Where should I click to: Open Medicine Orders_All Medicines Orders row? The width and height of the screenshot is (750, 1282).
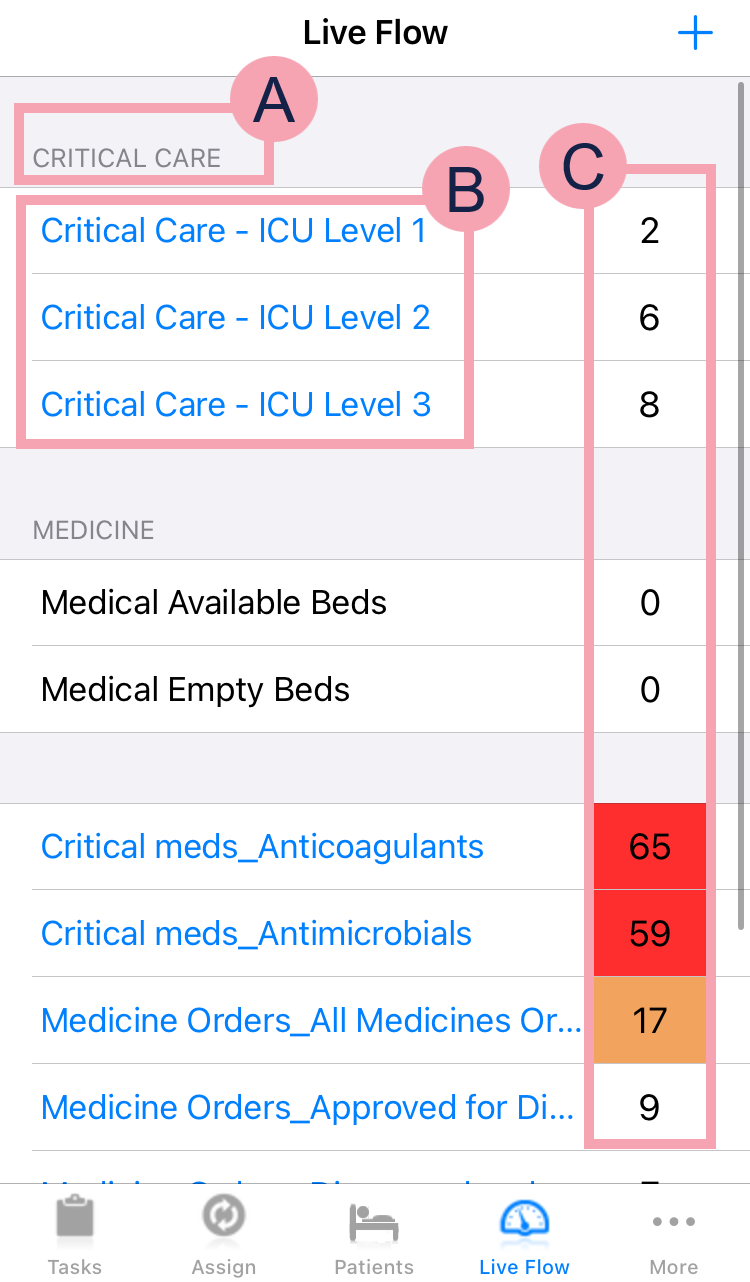[x=310, y=1021]
